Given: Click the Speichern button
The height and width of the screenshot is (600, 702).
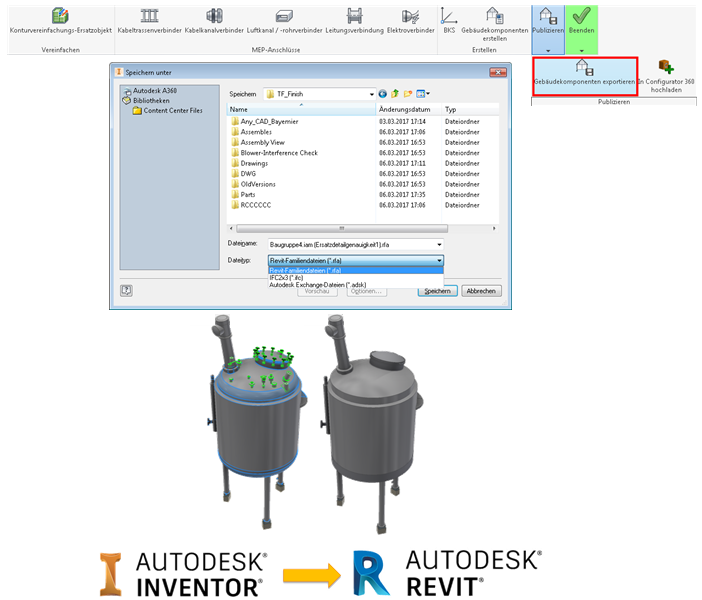Looking at the screenshot, I should pyautogui.click(x=437, y=291).
